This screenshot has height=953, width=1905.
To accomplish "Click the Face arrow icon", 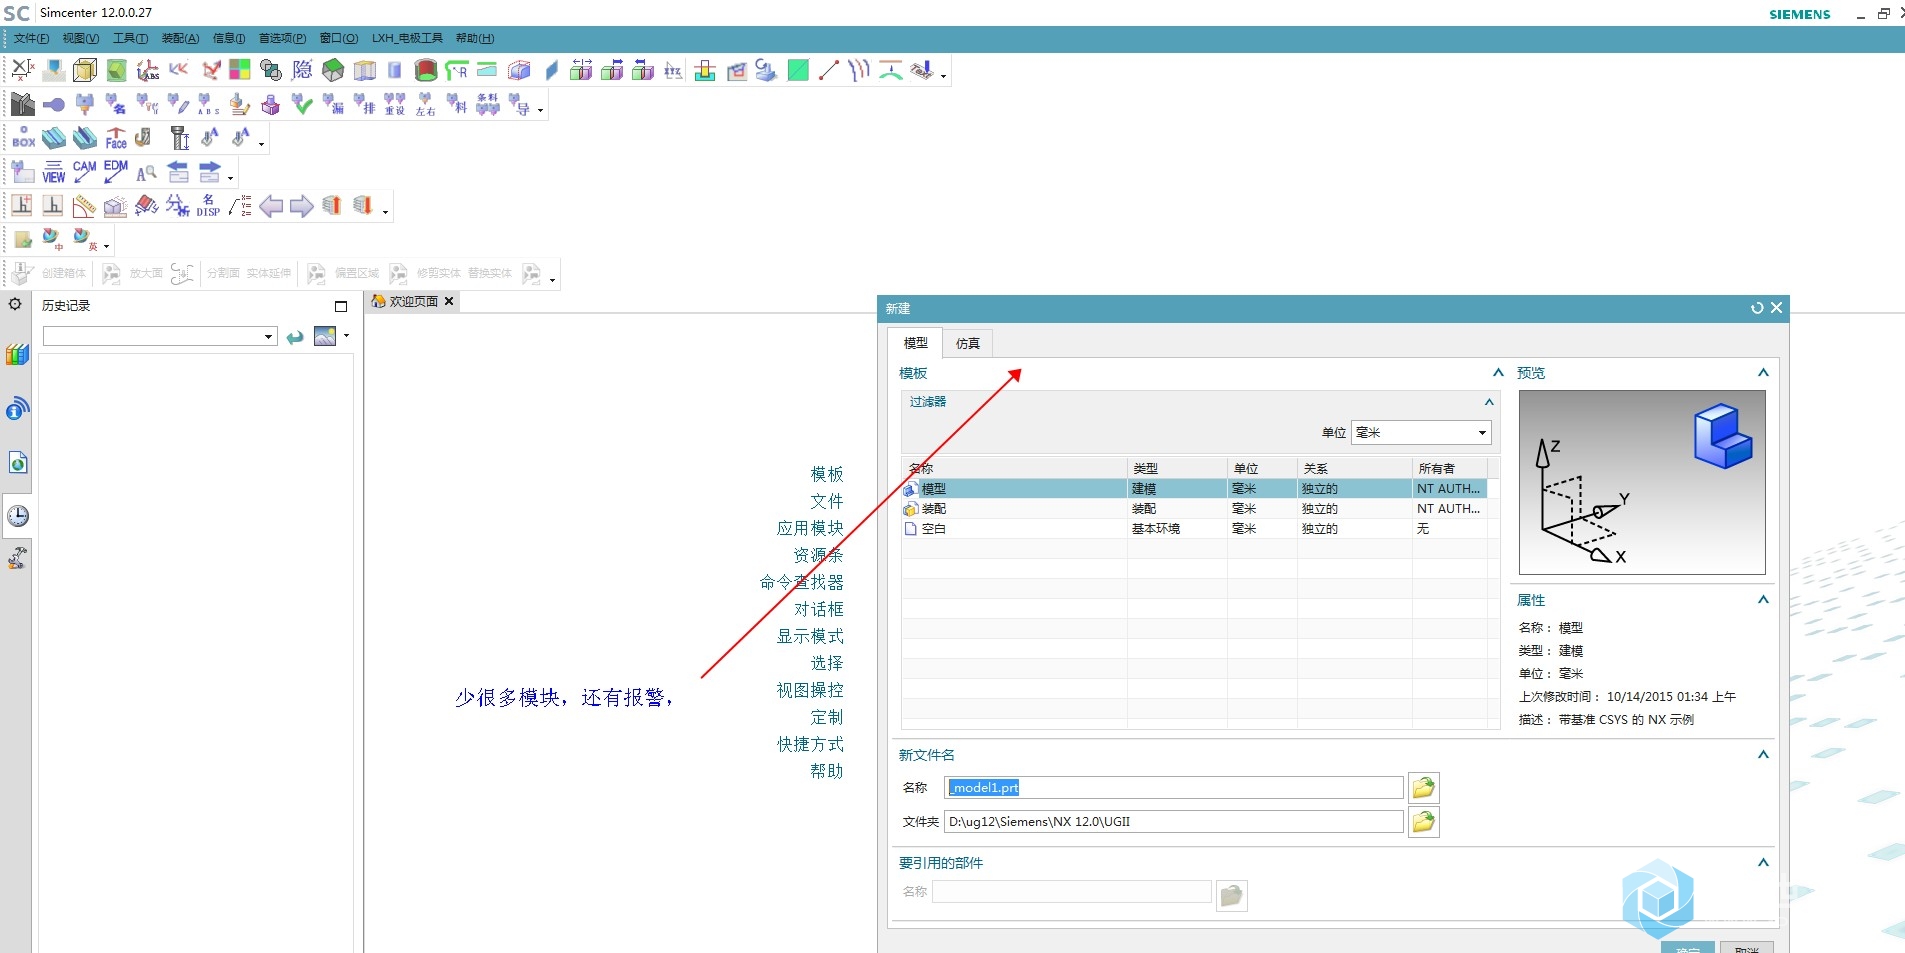I will [x=116, y=138].
